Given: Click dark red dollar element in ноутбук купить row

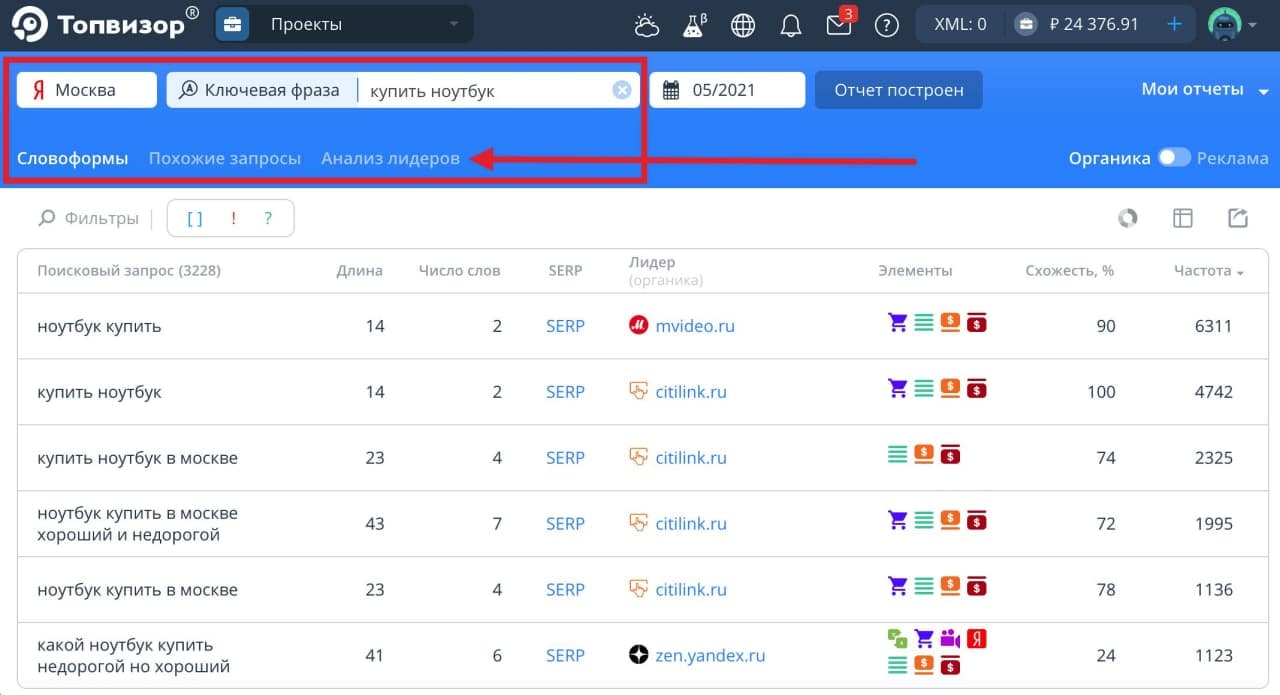Looking at the screenshot, I should 977,322.
